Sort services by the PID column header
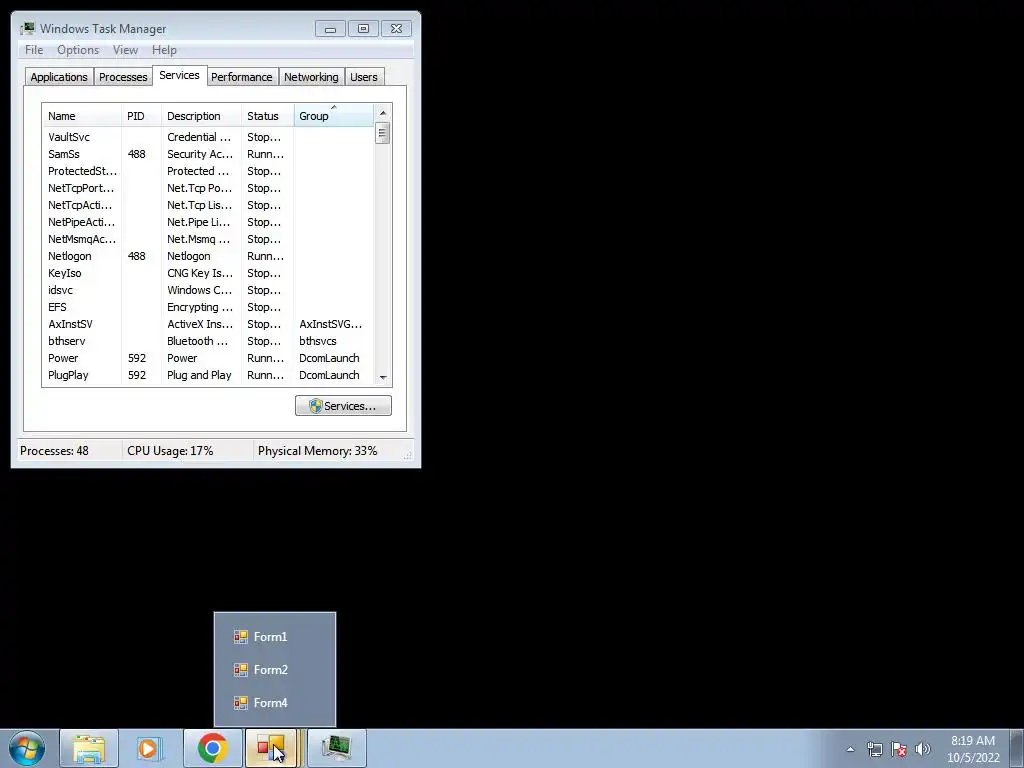Image resolution: width=1024 pixels, height=768 pixels. [141, 116]
